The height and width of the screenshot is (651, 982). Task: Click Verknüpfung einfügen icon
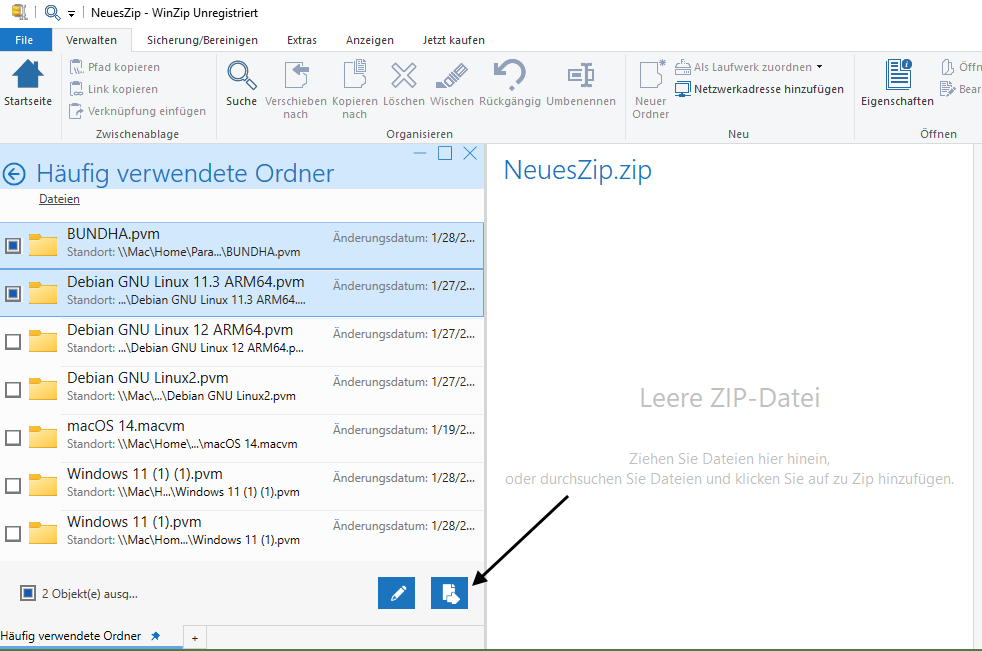click(76, 111)
